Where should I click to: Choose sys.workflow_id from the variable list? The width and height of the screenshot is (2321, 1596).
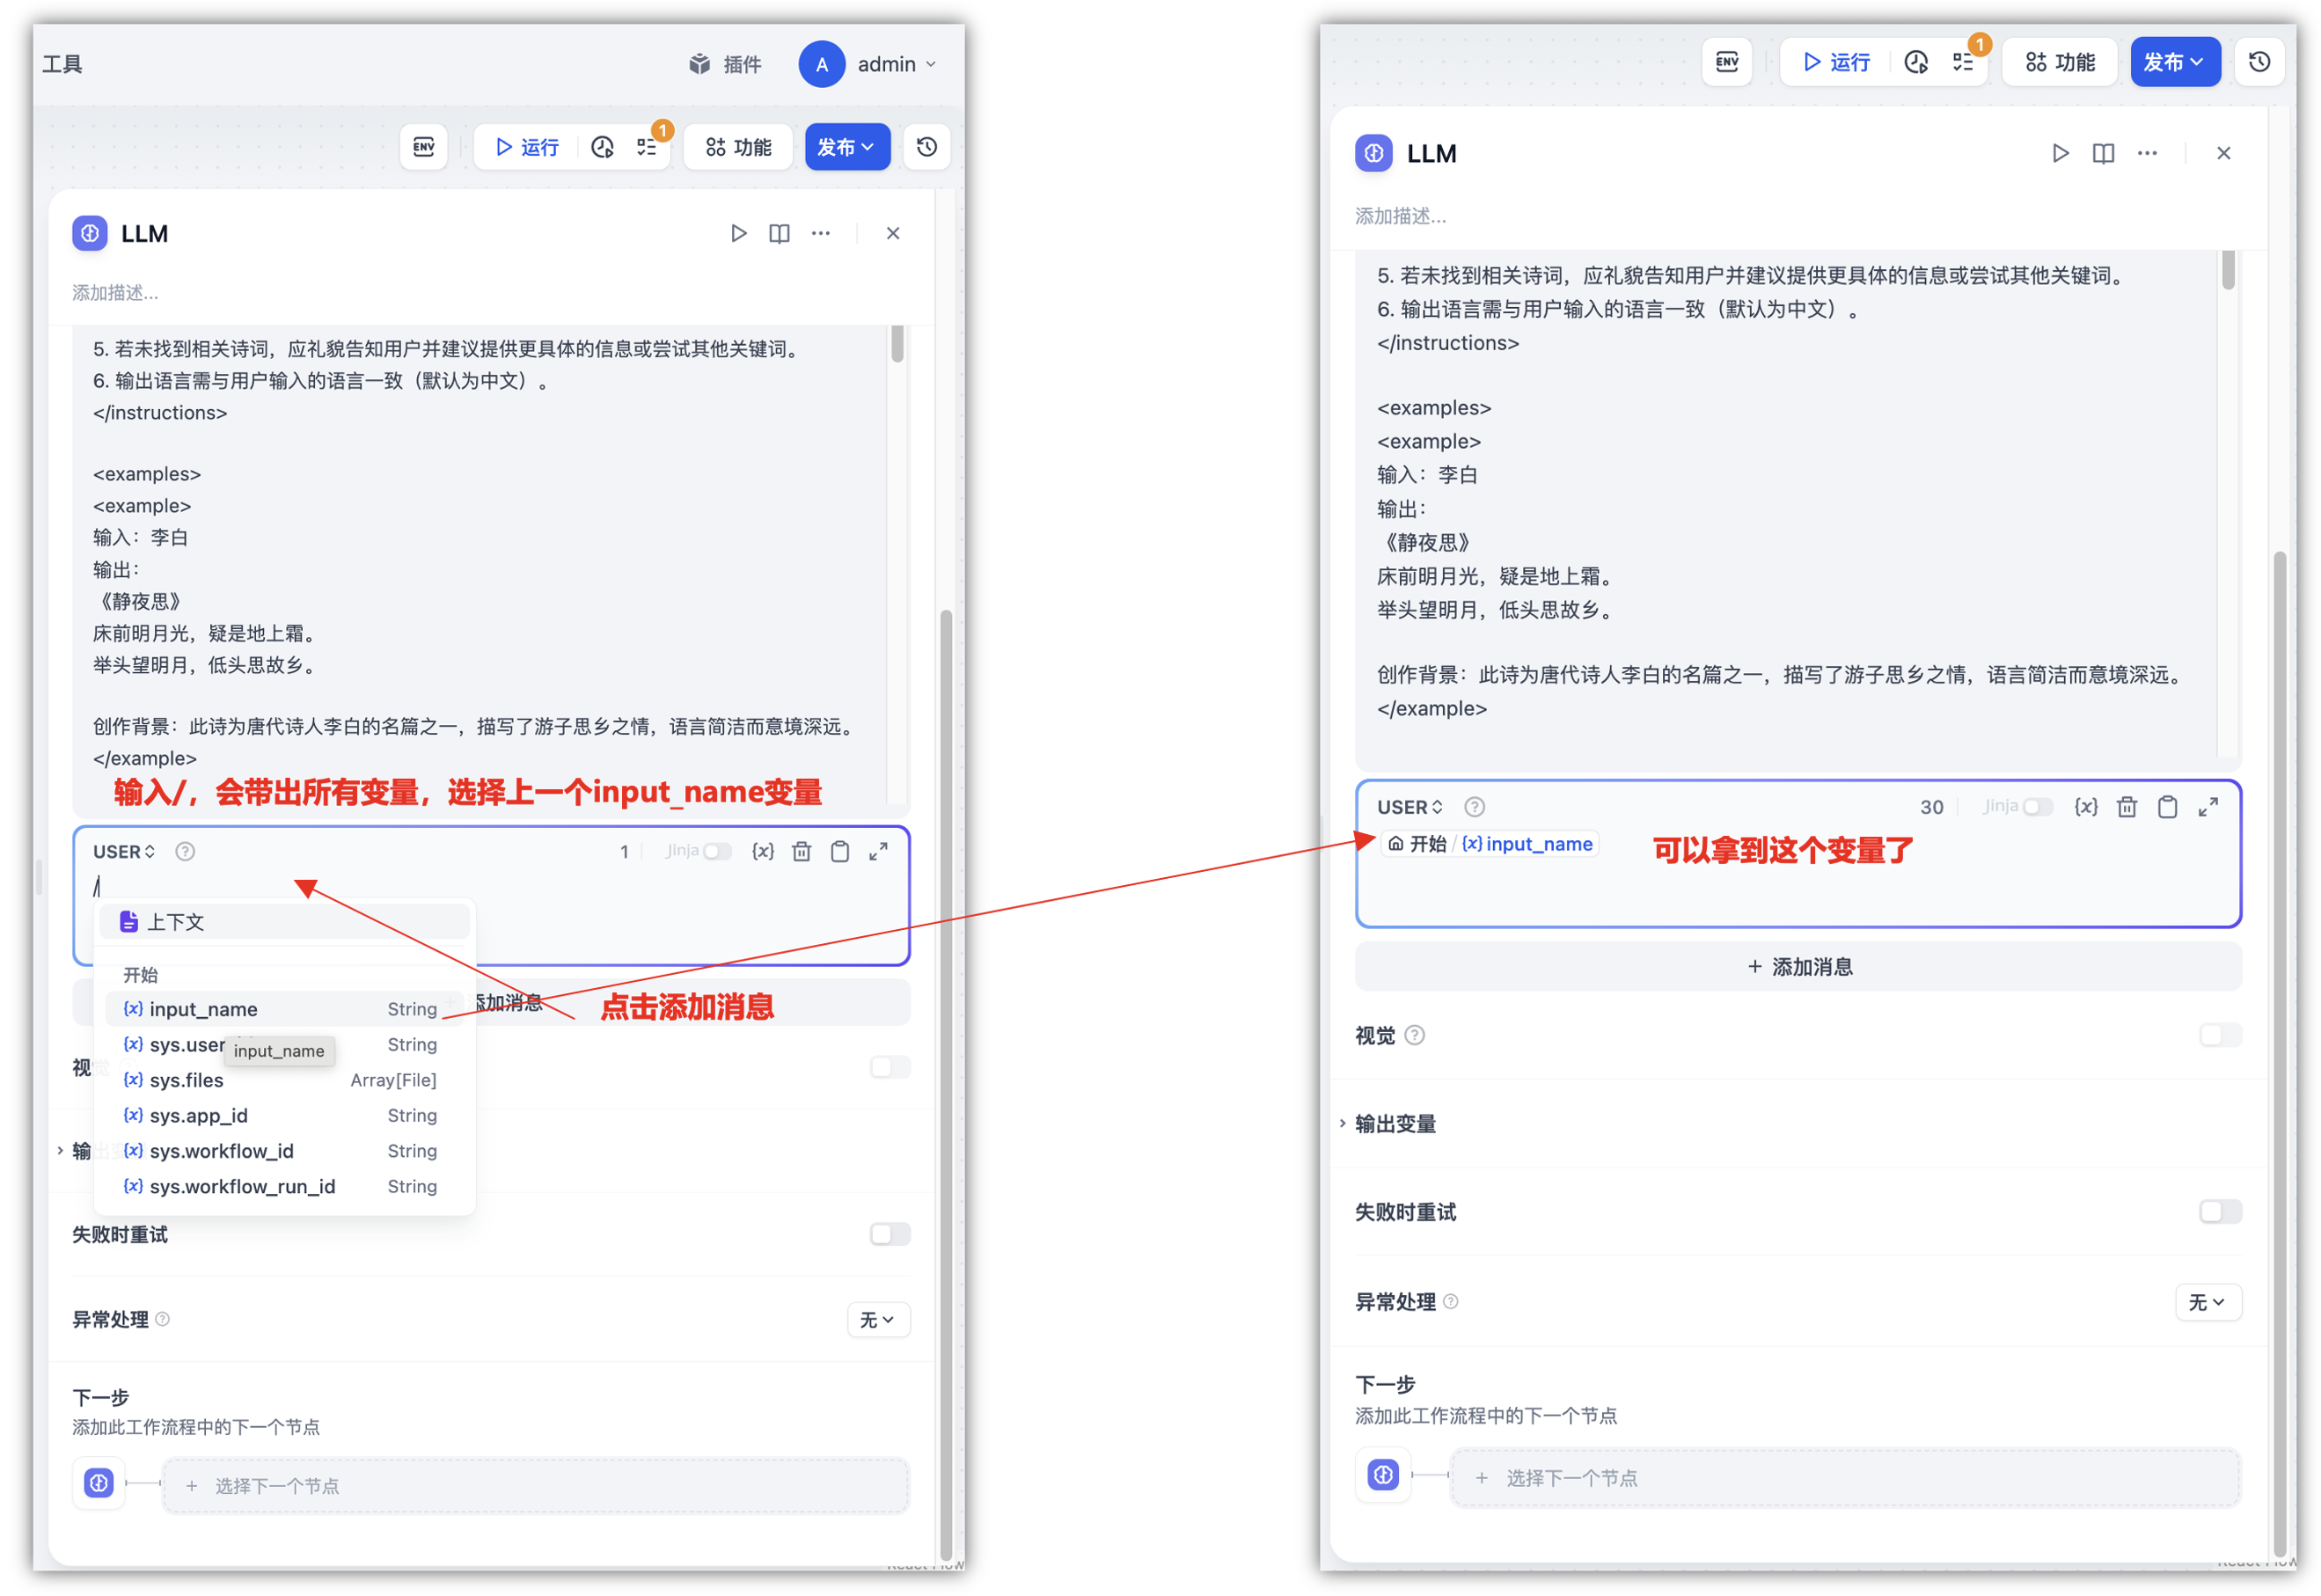(x=222, y=1151)
